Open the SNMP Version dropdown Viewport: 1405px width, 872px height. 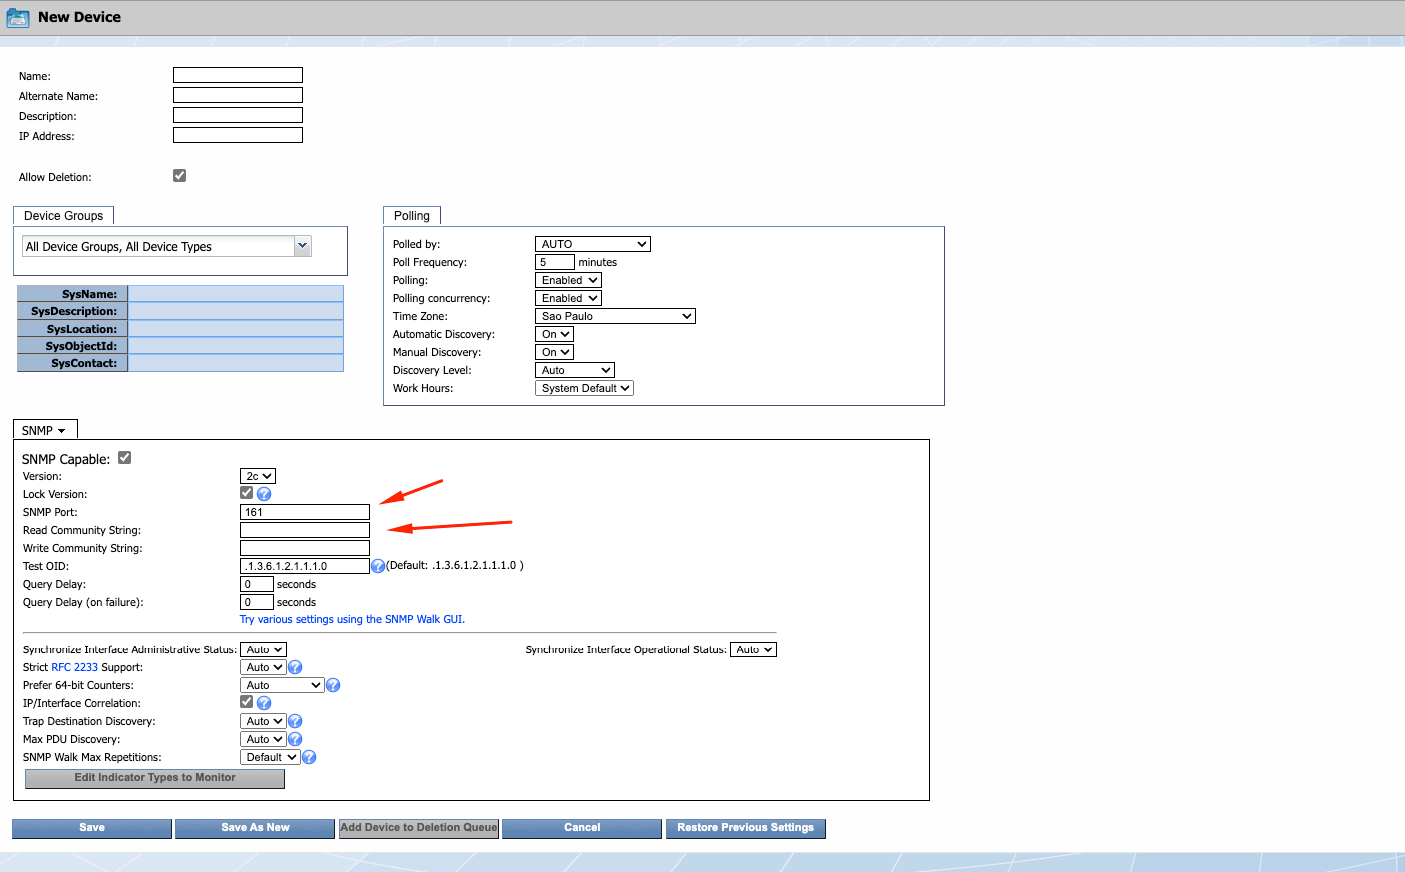[258, 476]
